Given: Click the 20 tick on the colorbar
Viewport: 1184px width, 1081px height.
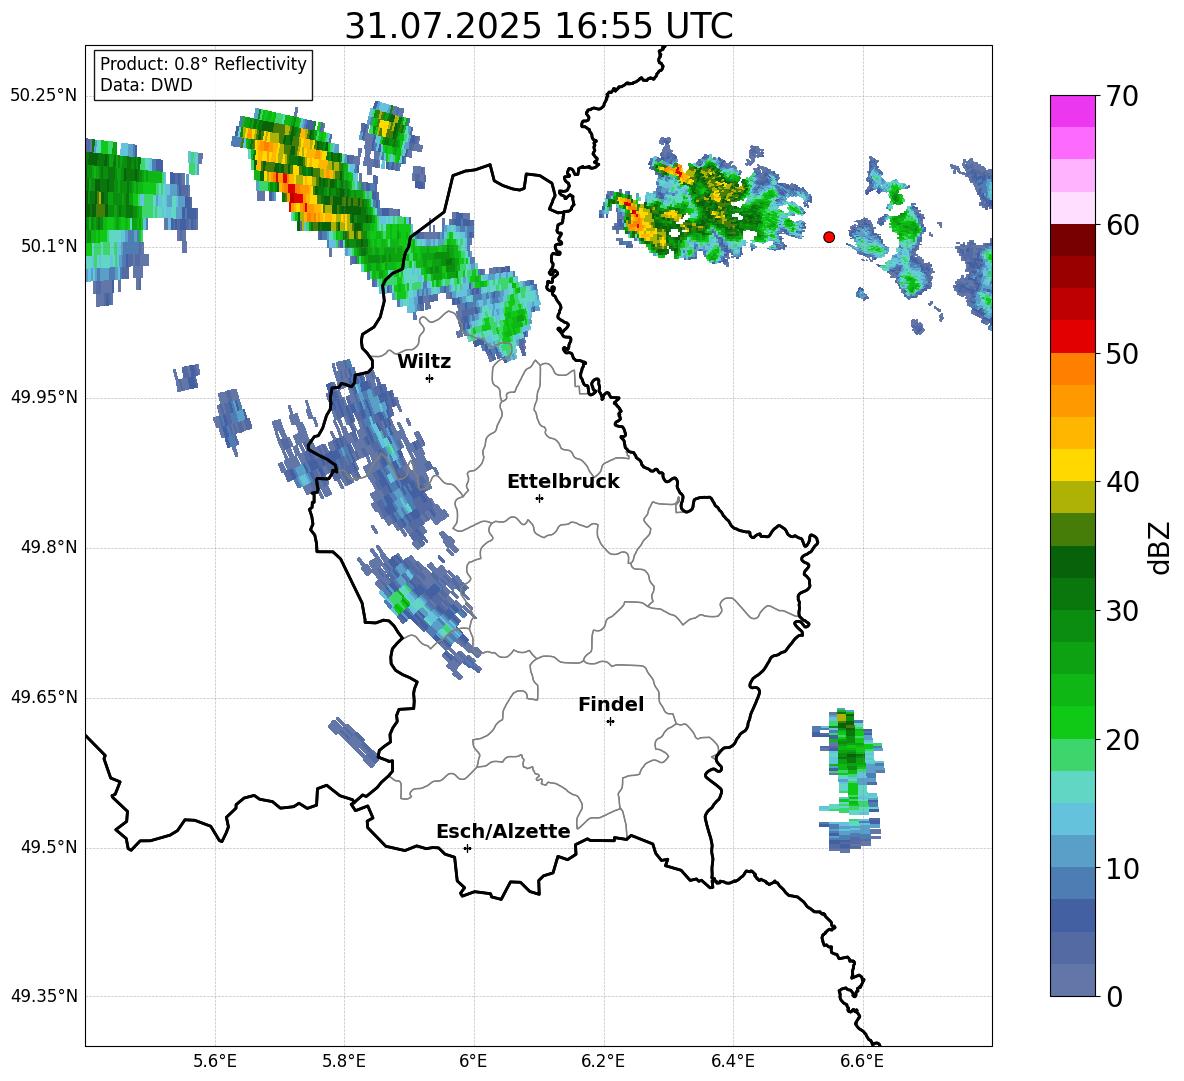Looking at the screenshot, I should (x=1122, y=740).
